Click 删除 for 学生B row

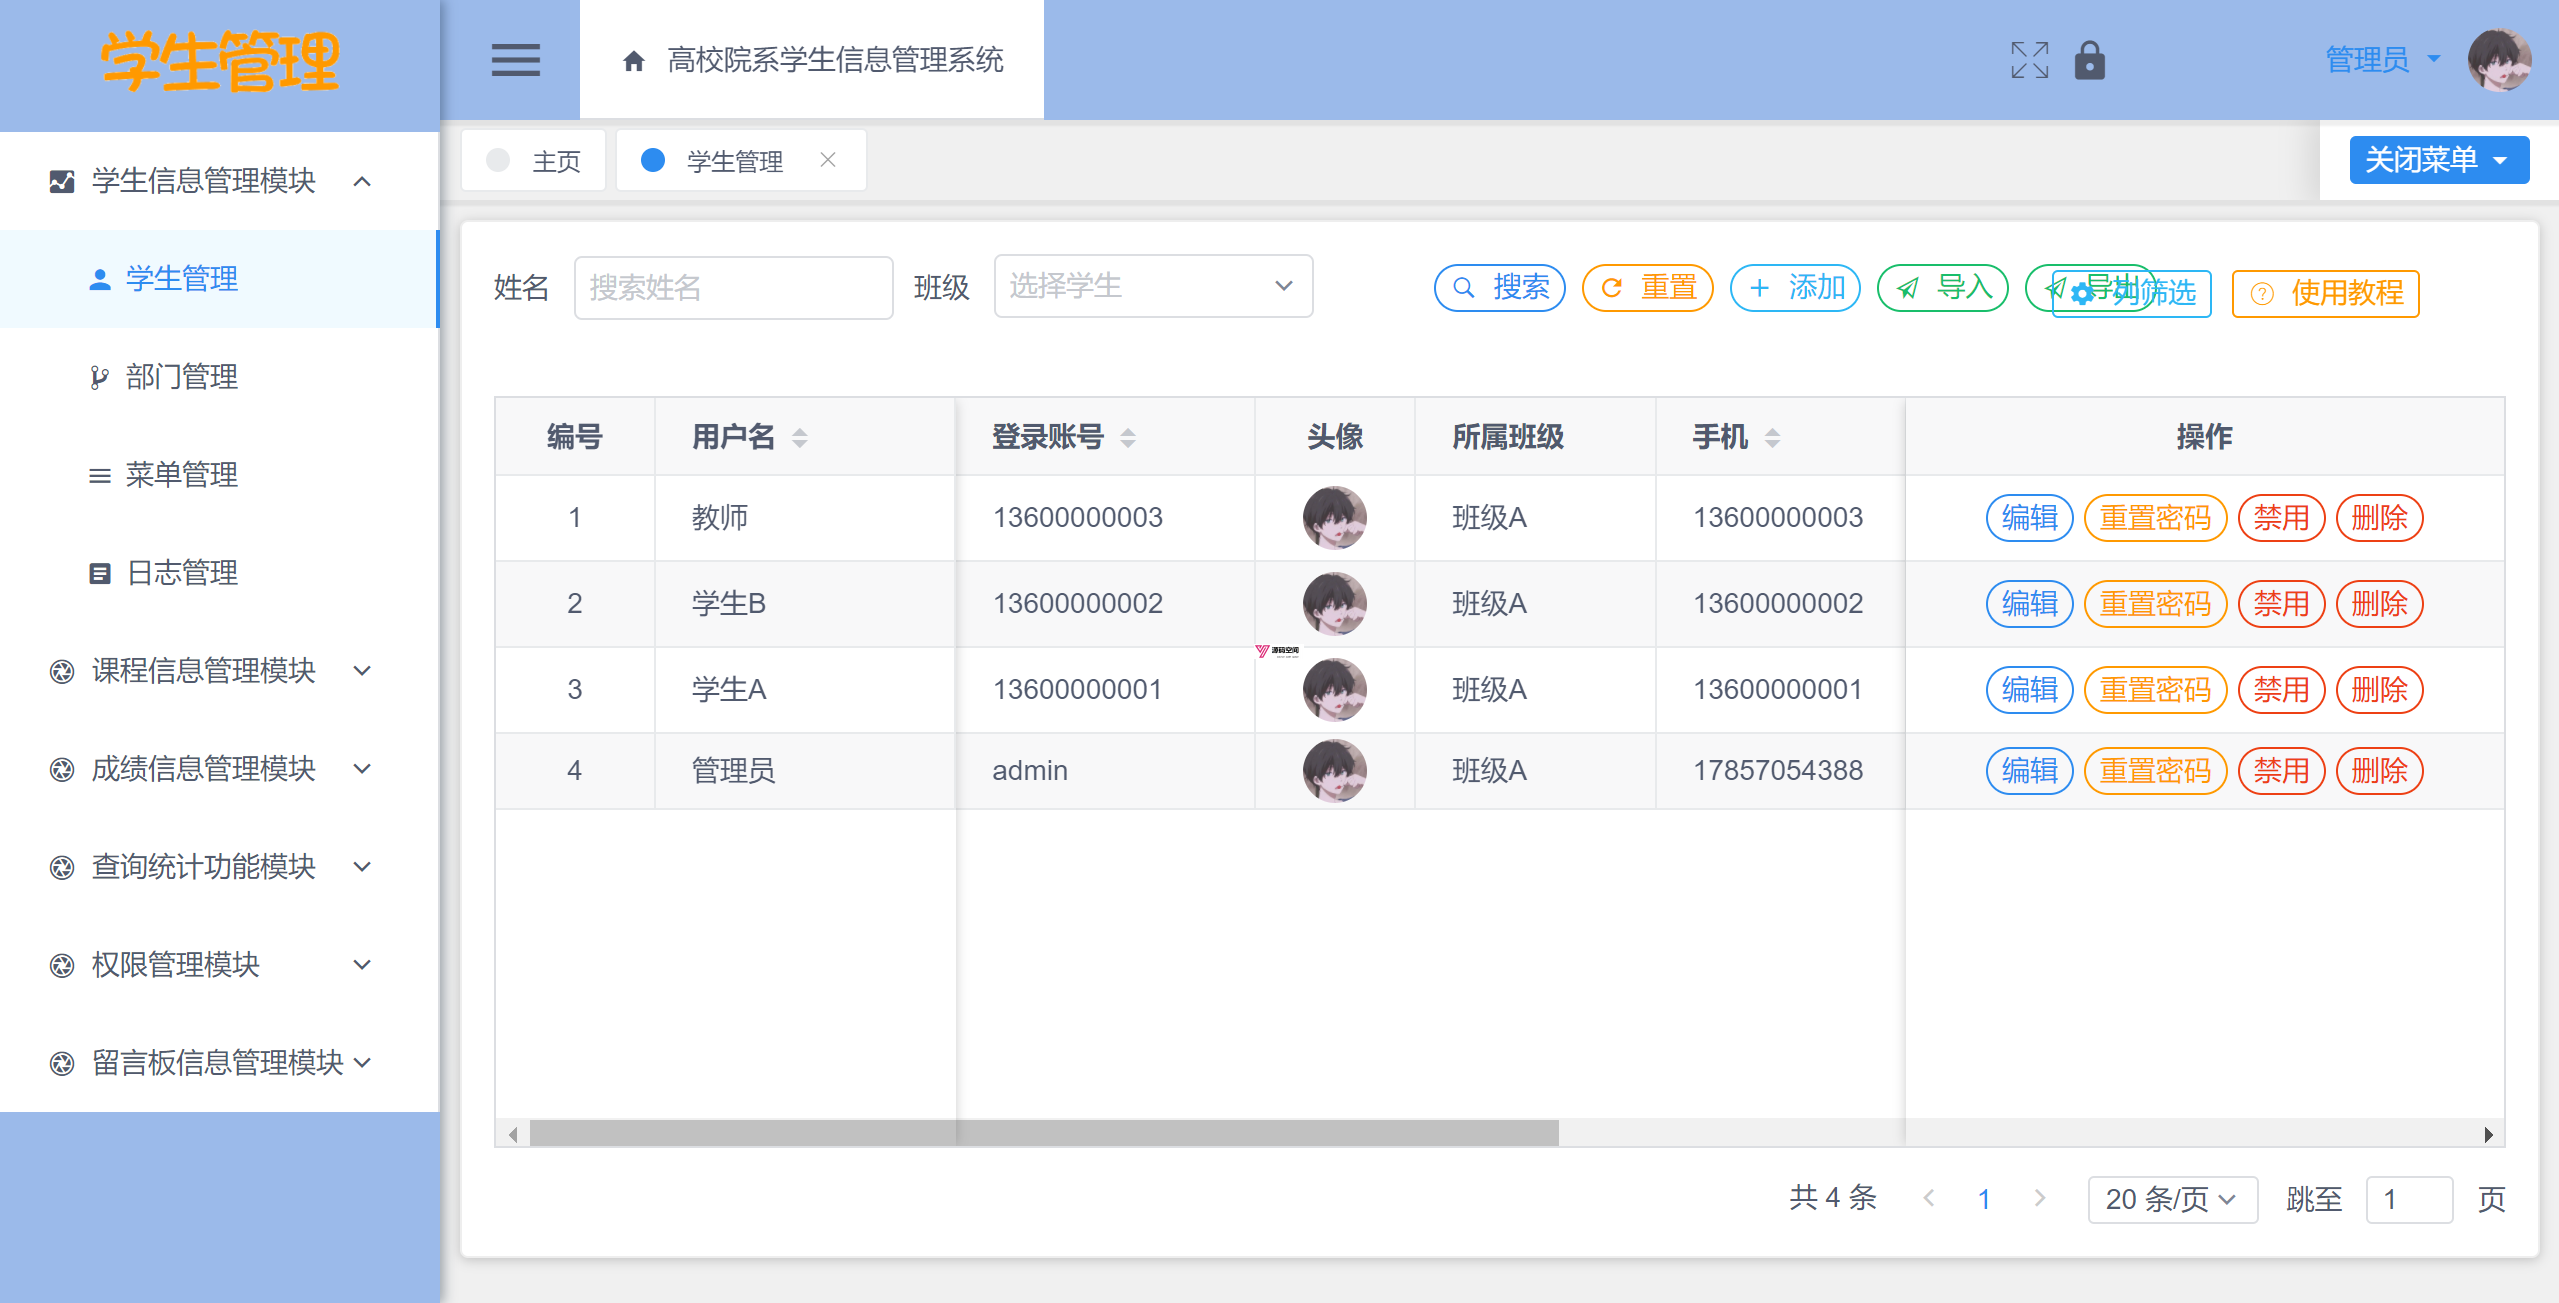(2379, 604)
